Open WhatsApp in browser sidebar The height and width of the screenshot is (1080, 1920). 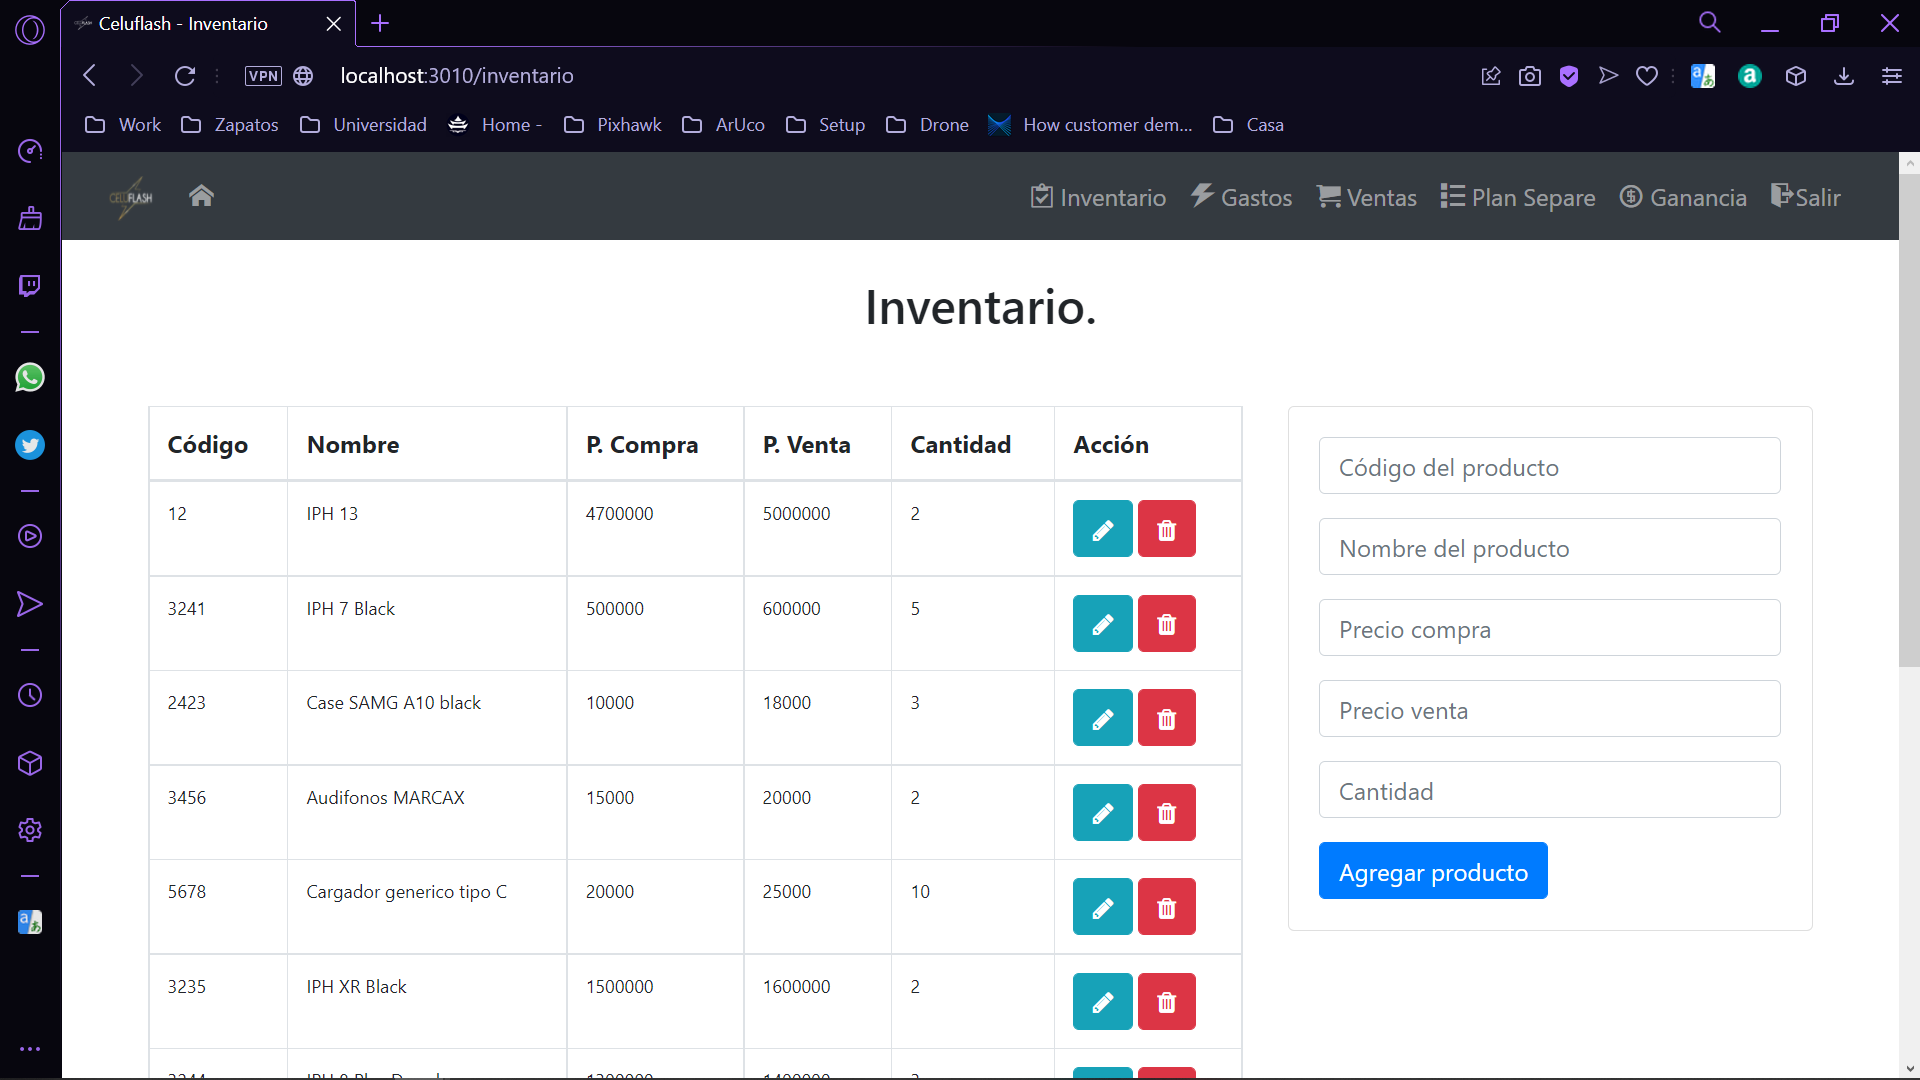tap(30, 378)
